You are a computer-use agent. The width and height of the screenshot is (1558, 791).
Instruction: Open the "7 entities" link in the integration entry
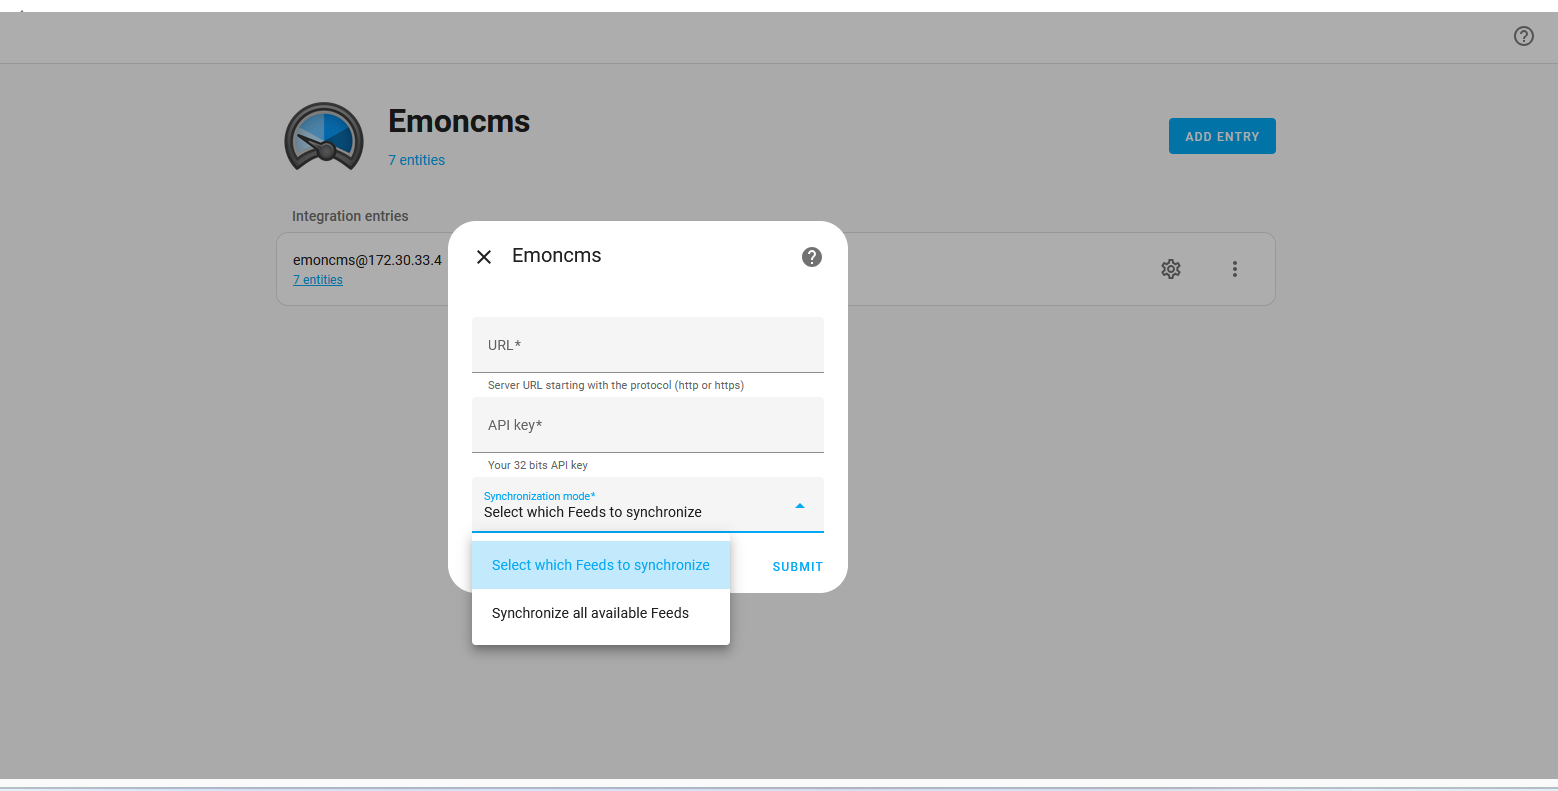coord(318,280)
